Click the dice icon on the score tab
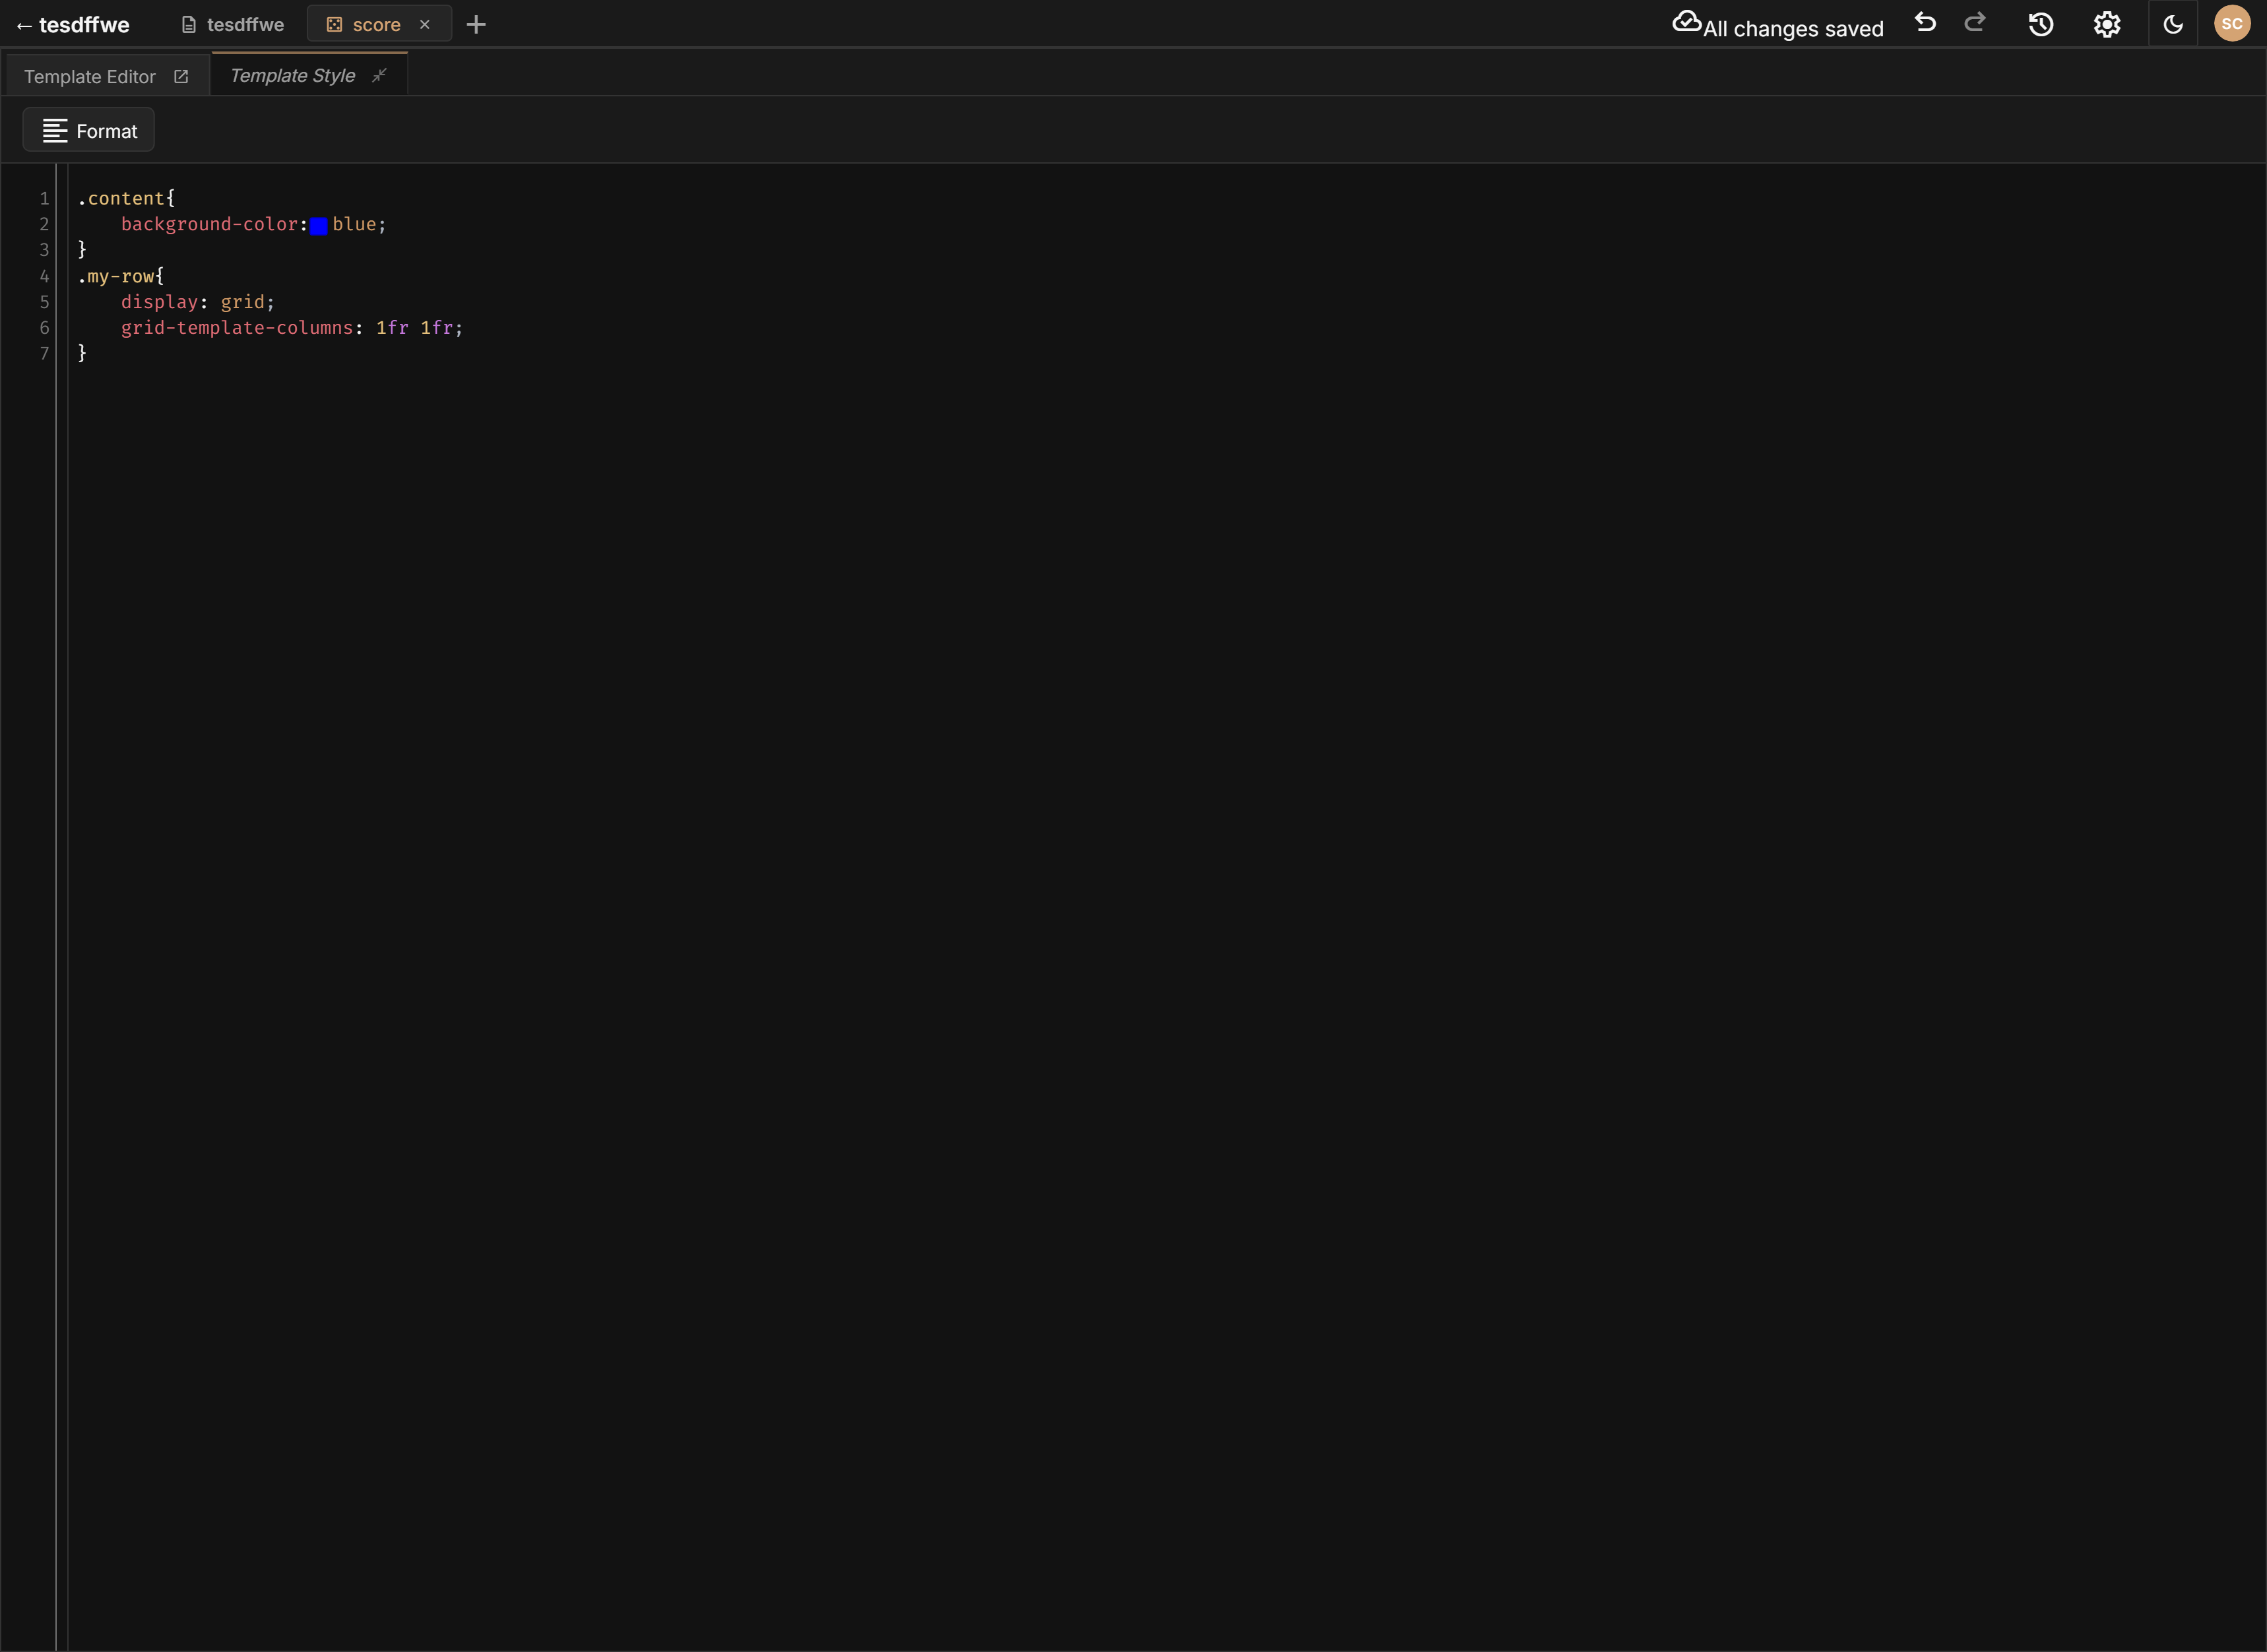Screen dimensions: 2267x1652 coord(333,23)
